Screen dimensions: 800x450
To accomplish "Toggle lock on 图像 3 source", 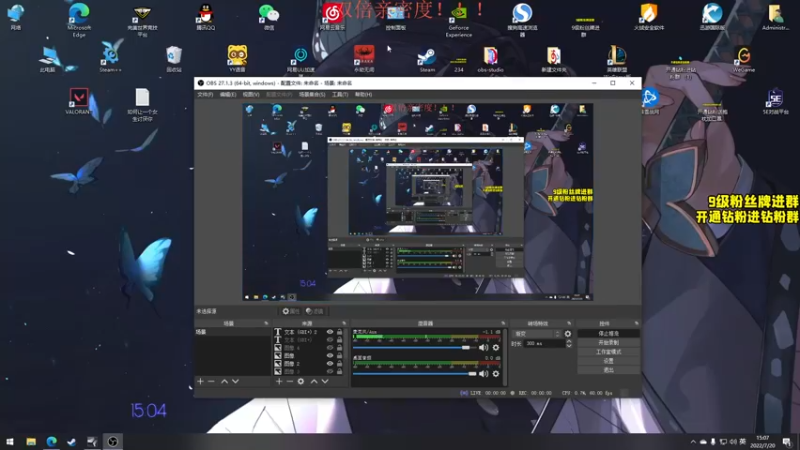I will (339, 371).
